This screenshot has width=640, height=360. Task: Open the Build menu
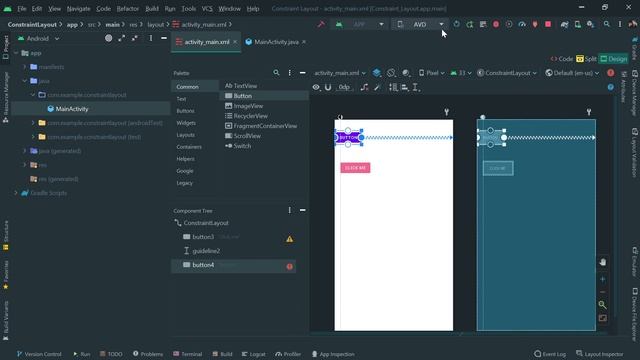[152, 9]
